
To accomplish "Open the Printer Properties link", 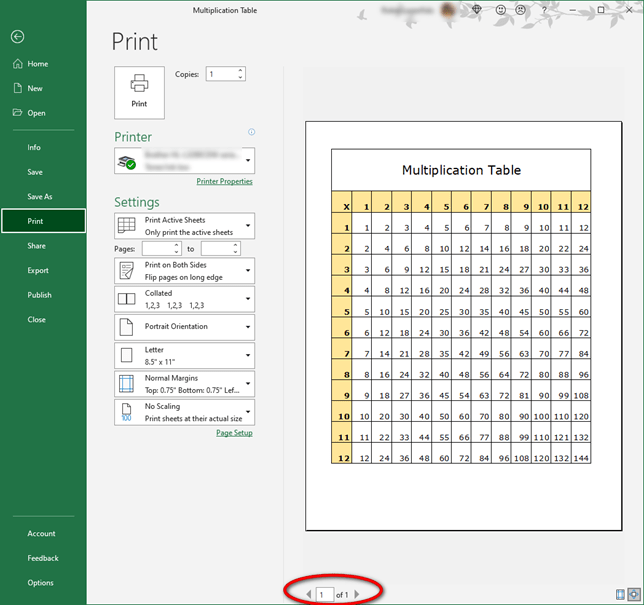I will pyautogui.click(x=224, y=182).
